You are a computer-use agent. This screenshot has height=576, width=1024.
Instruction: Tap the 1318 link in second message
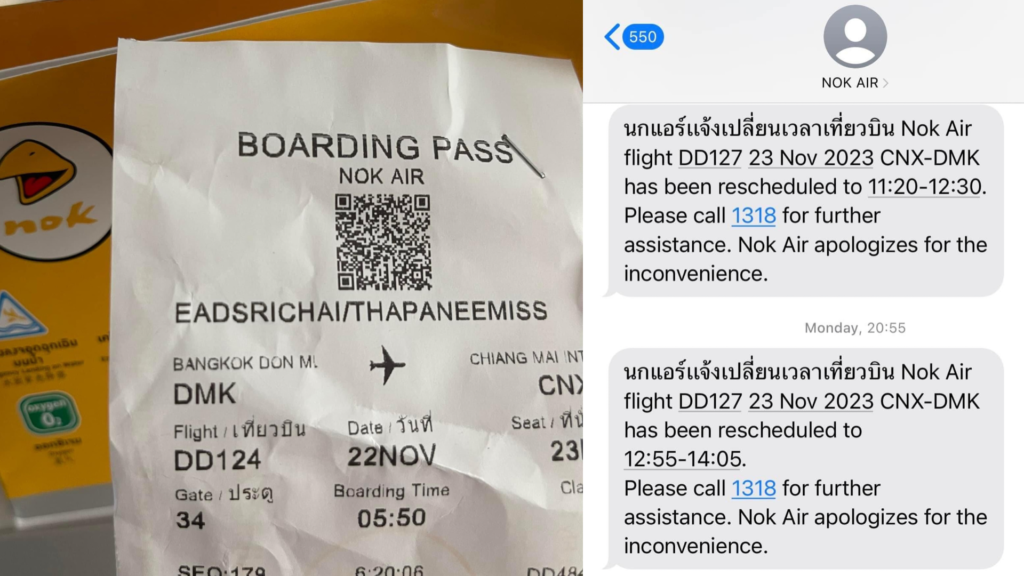point(753,488)
